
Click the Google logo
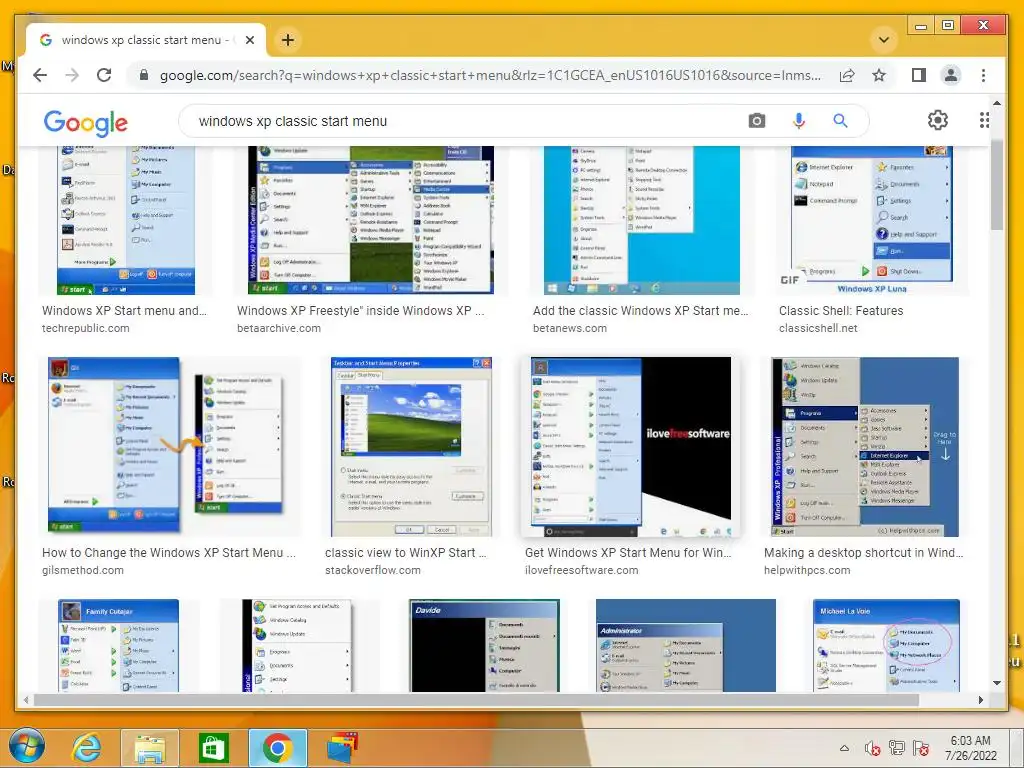click(86, 122)
